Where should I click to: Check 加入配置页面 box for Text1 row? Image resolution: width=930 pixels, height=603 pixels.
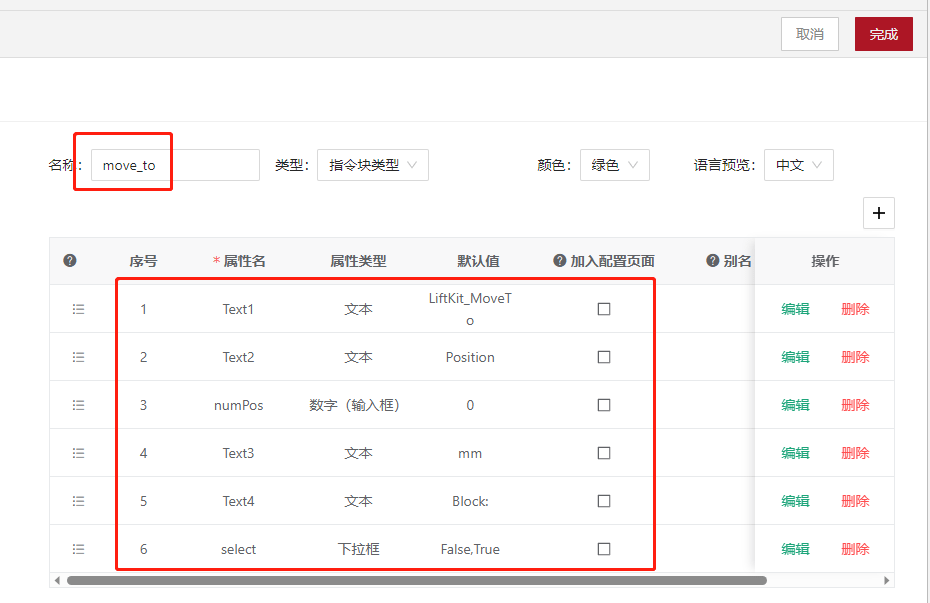click(604, 309)
